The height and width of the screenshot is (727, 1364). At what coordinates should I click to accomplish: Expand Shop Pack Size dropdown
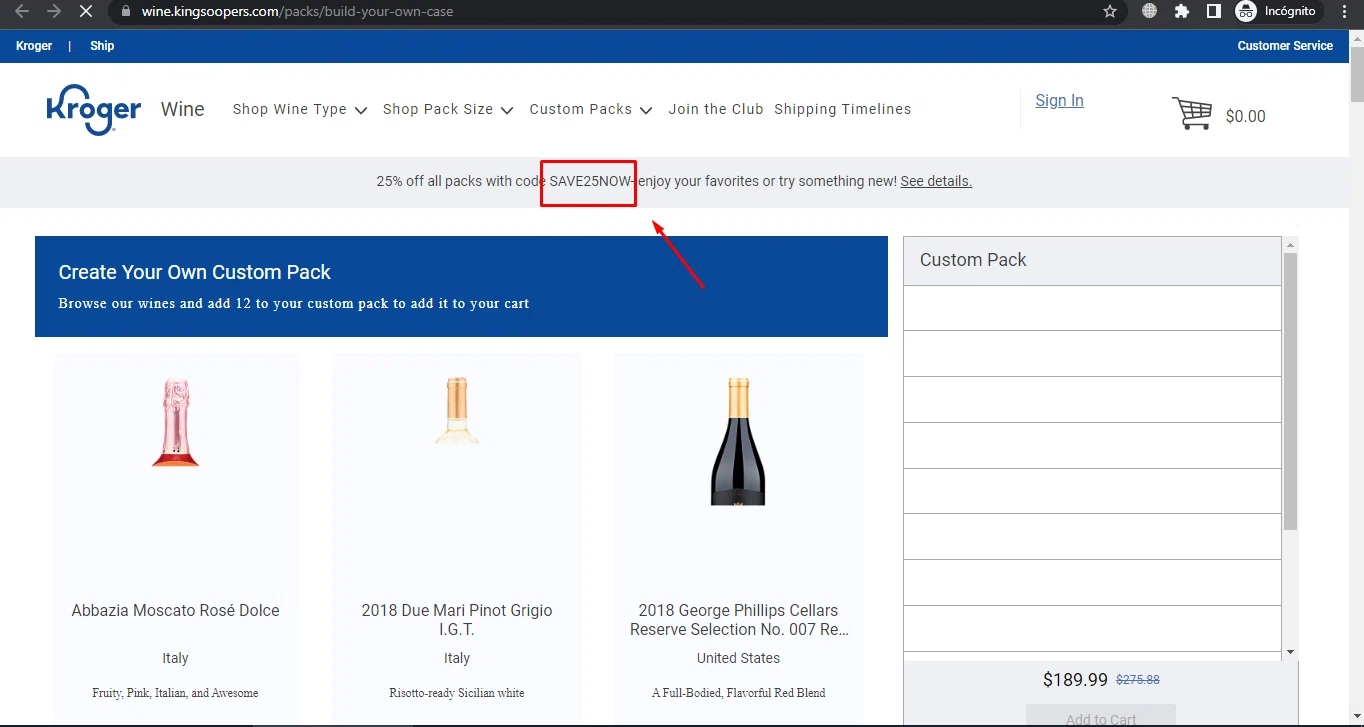pos(448,110)
